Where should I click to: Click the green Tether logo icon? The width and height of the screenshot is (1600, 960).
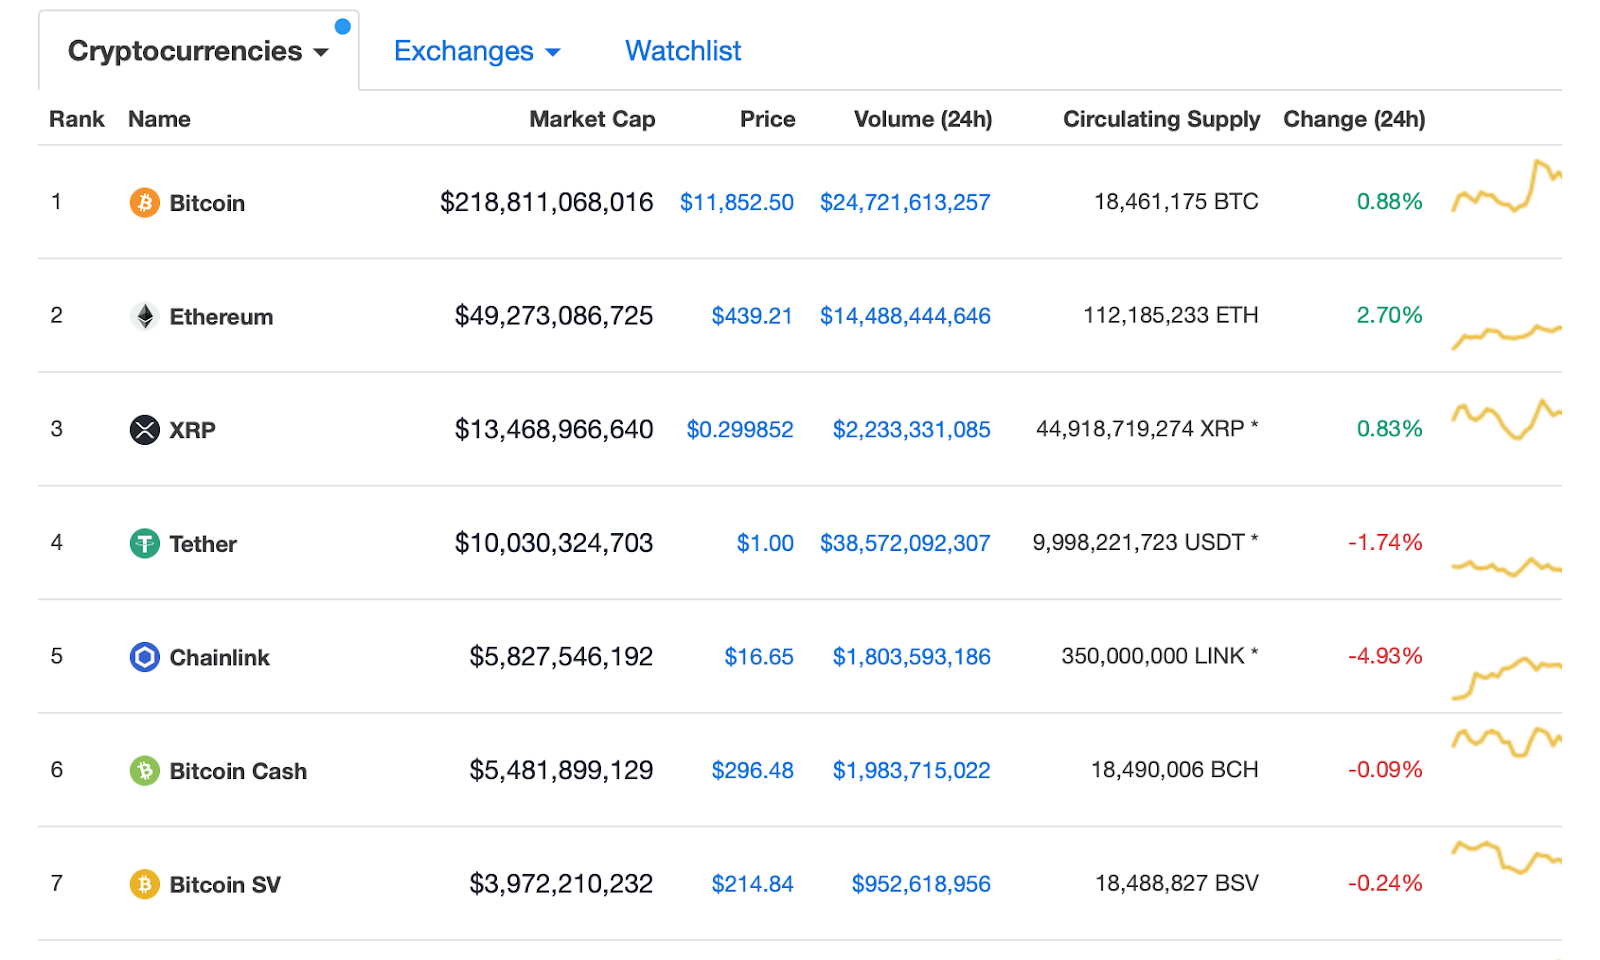coord(144,544)
